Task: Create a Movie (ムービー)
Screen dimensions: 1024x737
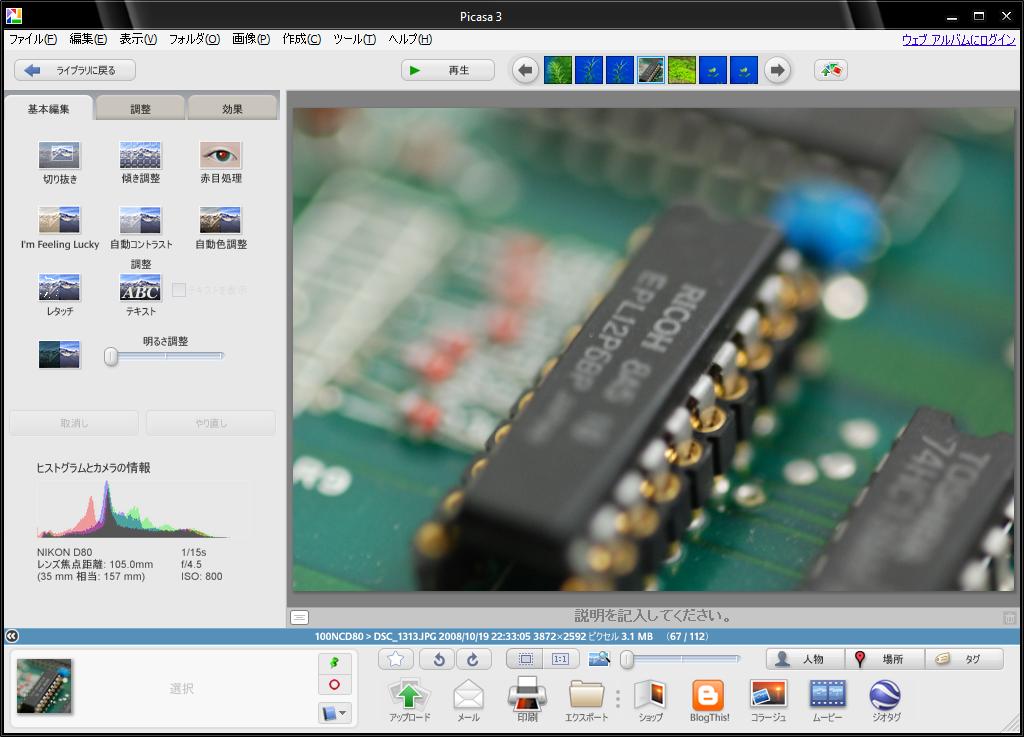Action: pos(827,694)
